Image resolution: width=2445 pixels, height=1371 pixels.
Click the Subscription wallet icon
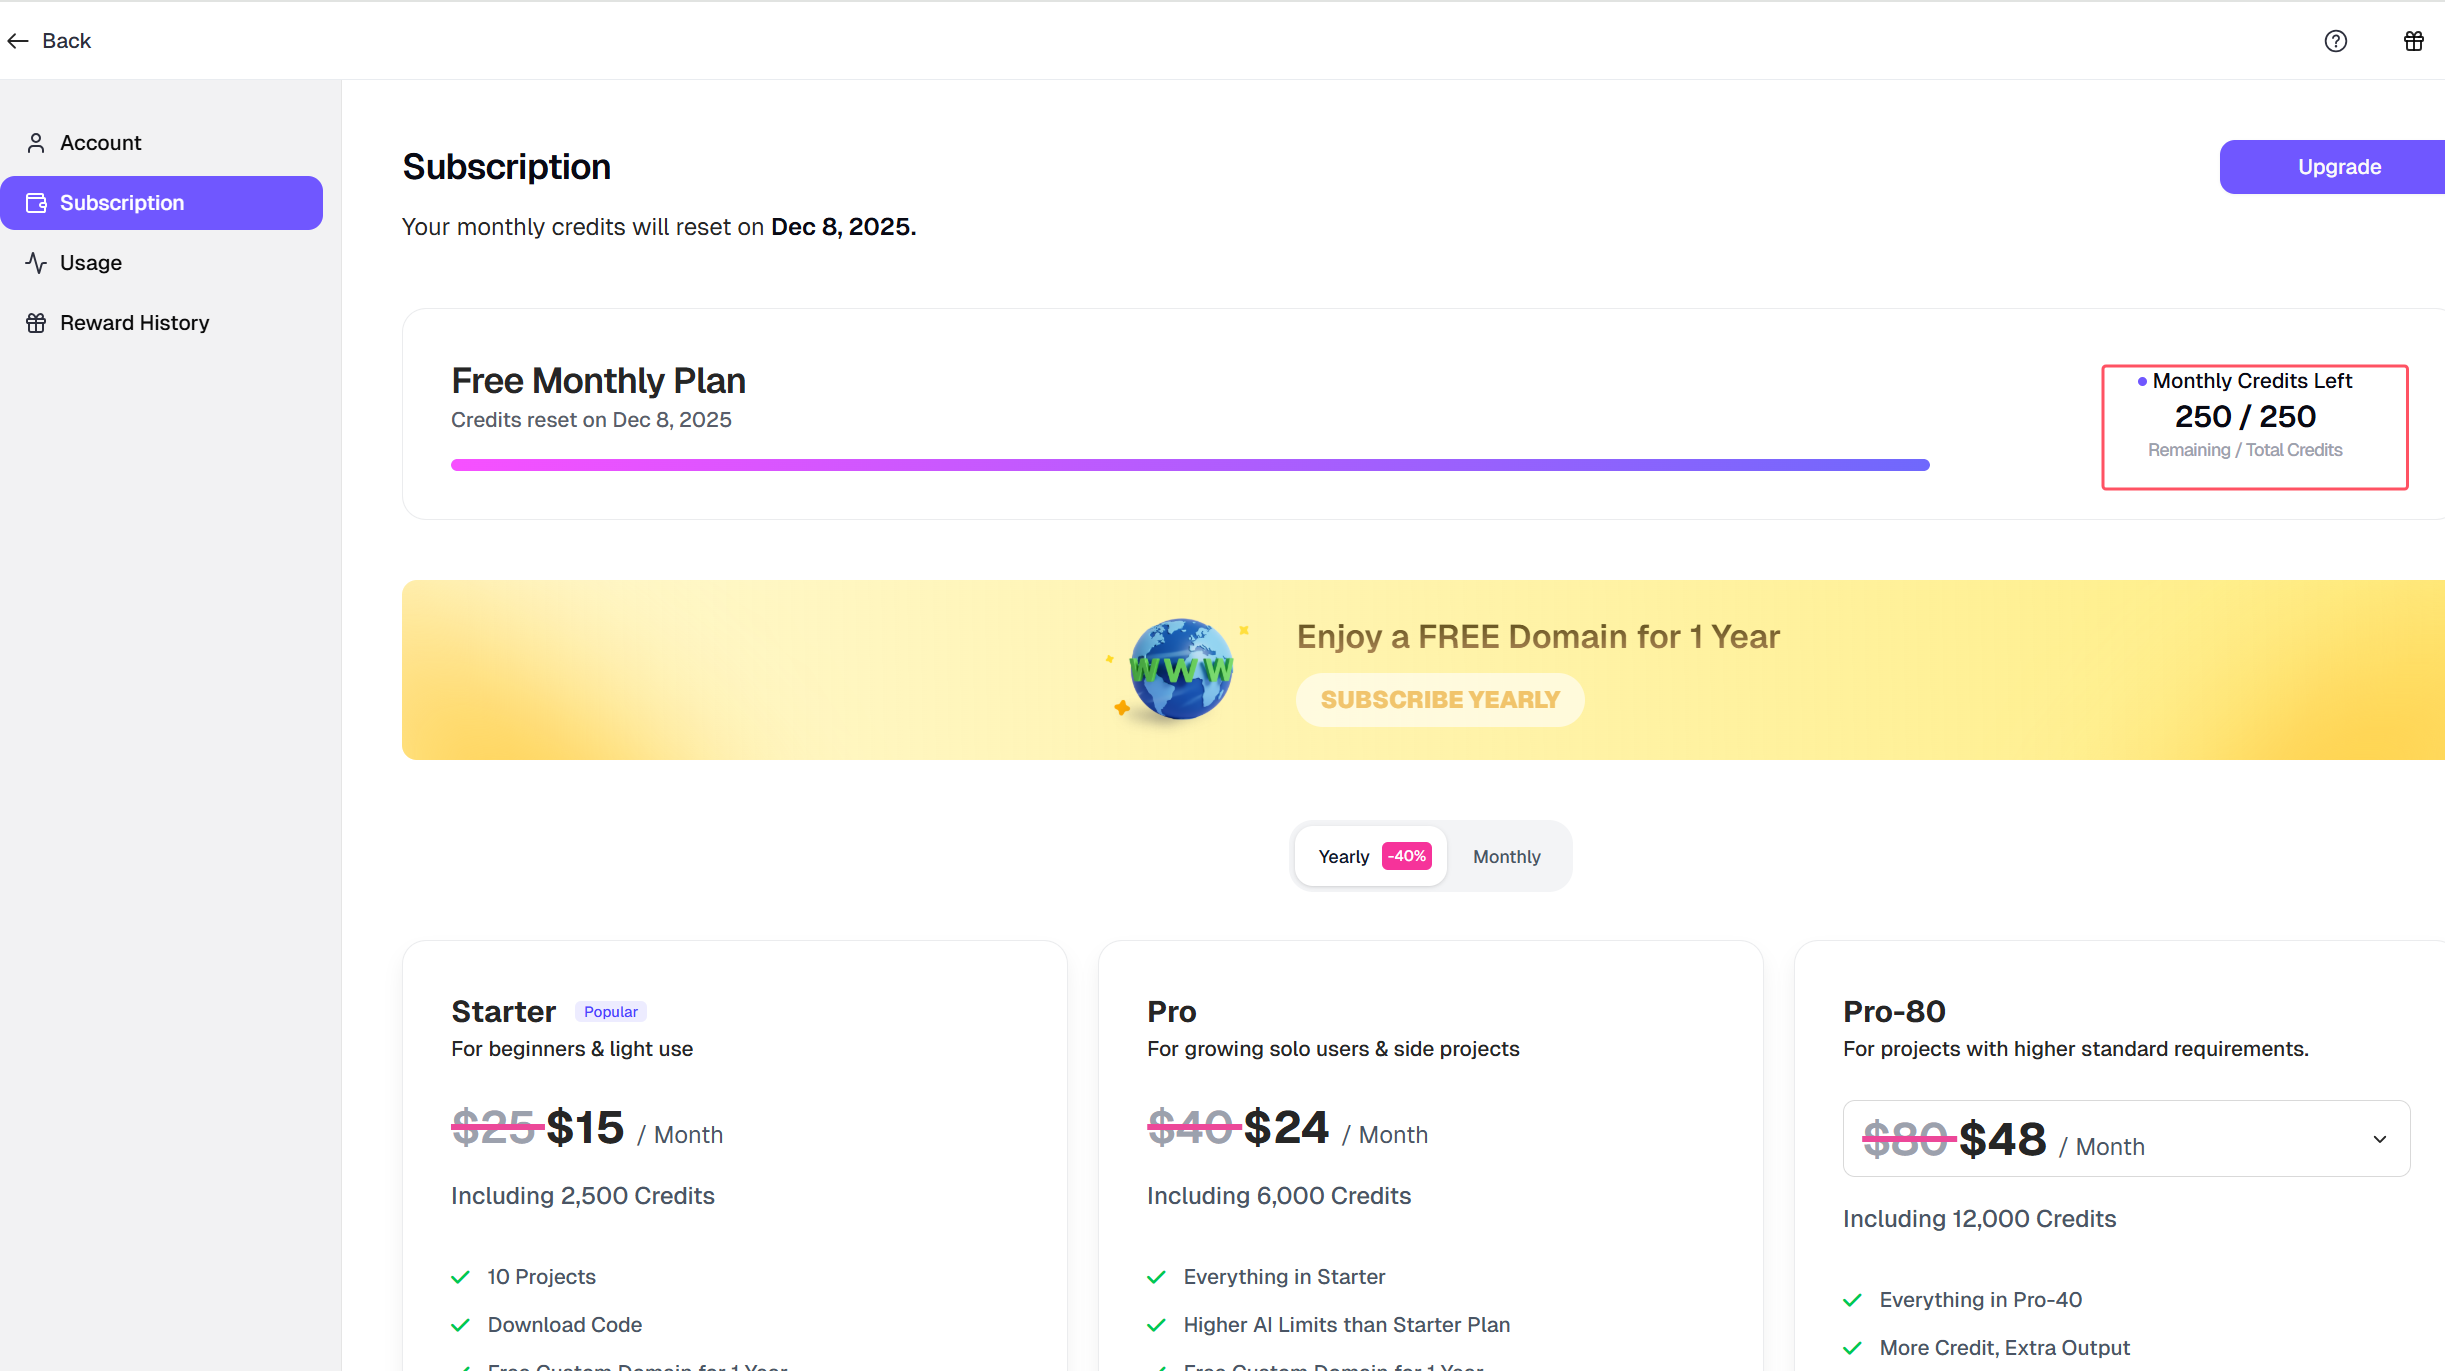[36, 203]
